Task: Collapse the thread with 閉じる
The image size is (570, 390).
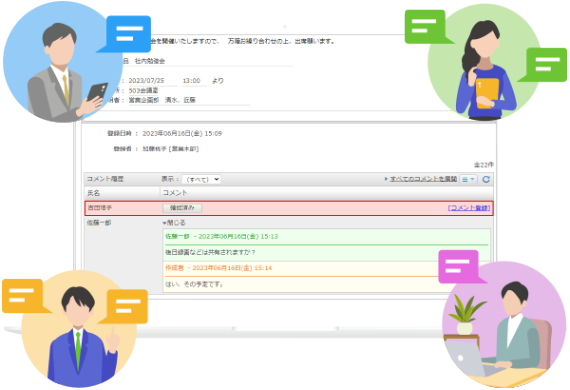Action: tap(174, 222)
